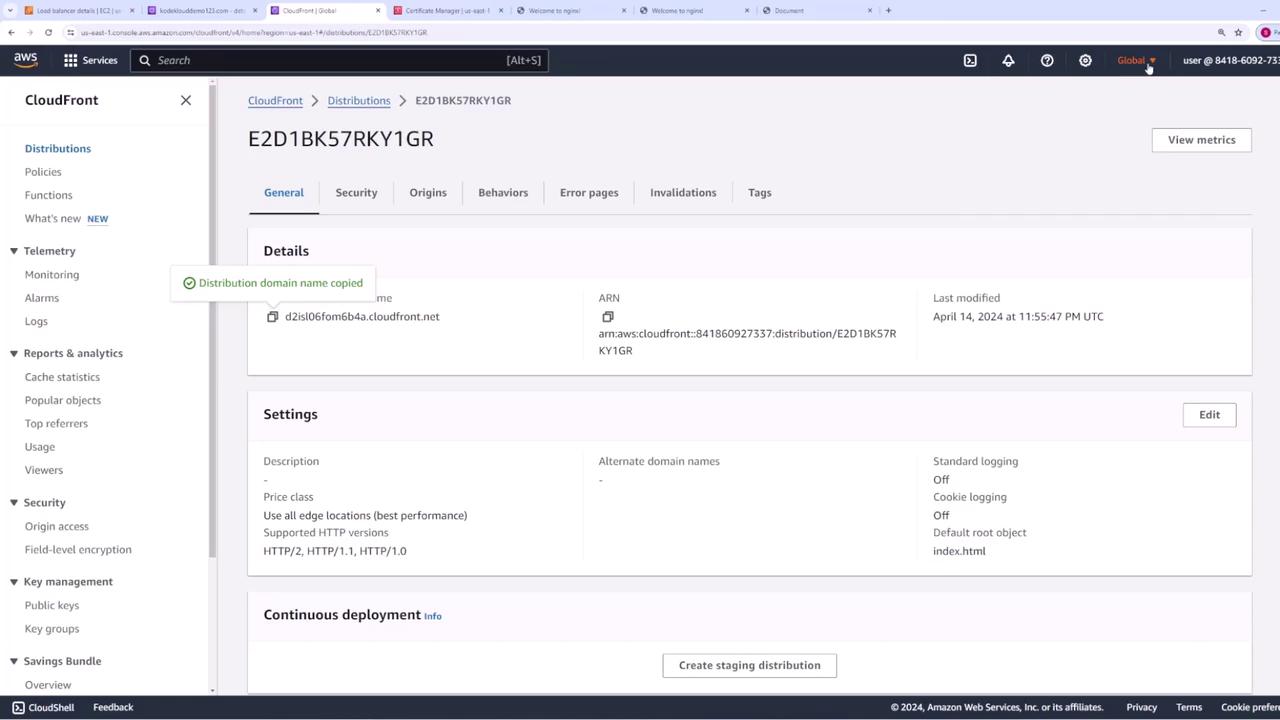Open Feedback in the footer
The width and height of the screenshot is (1280, 720).
113,707
